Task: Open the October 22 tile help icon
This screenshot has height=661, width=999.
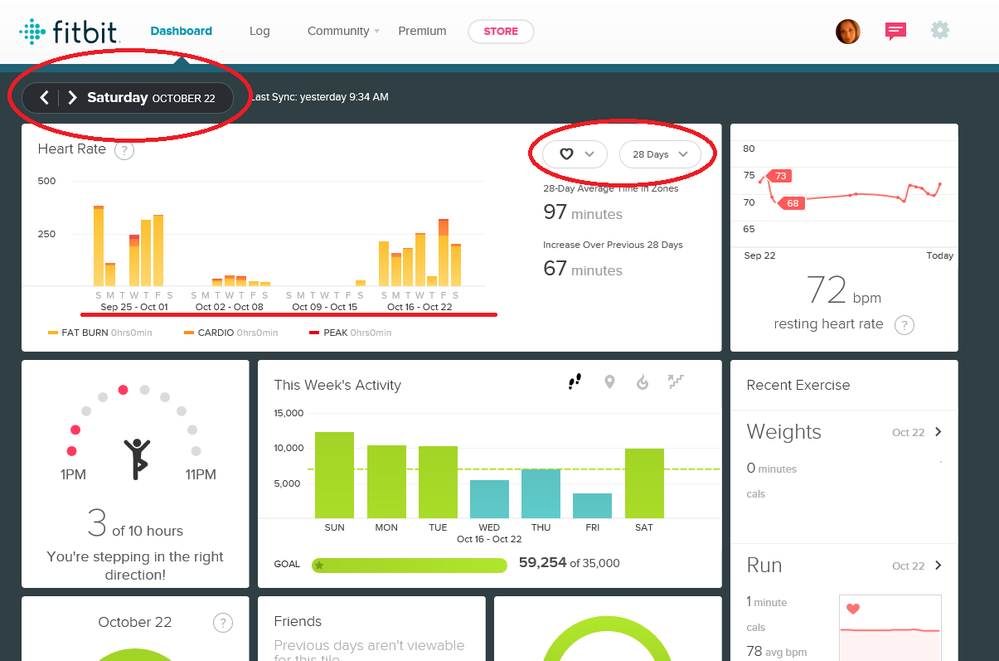Action: [x=222, y=623]
